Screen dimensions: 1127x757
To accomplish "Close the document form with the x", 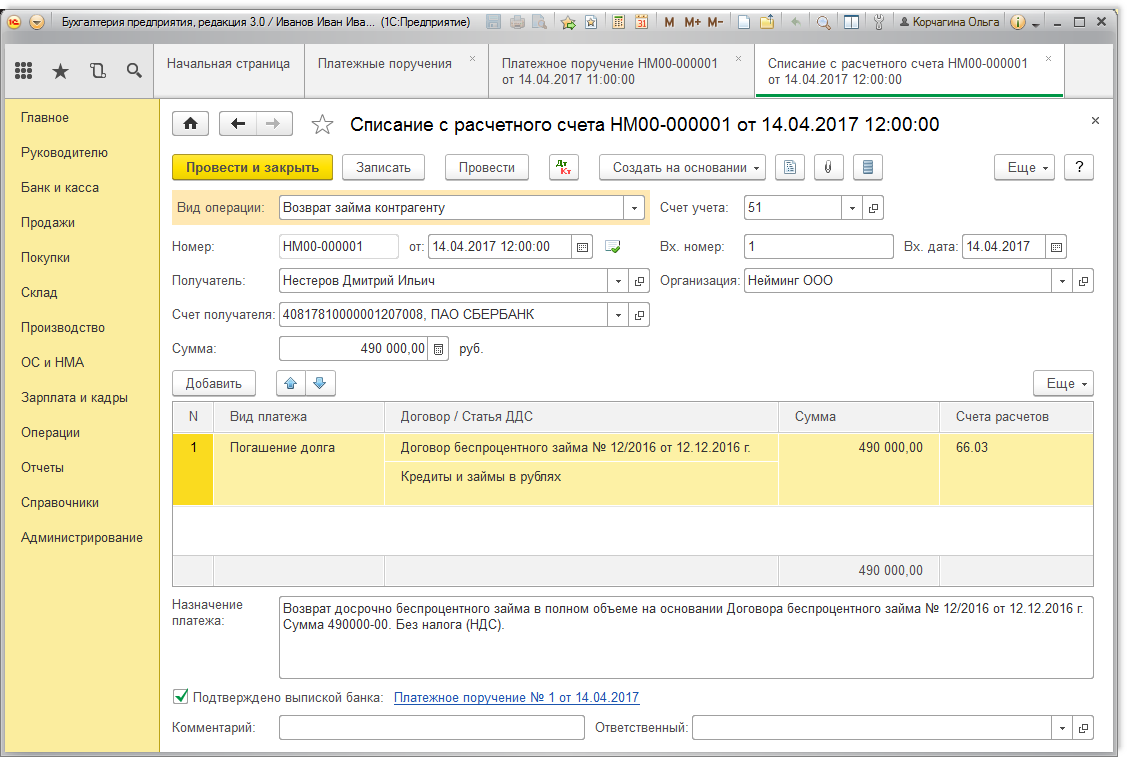I will (1095, 121).
